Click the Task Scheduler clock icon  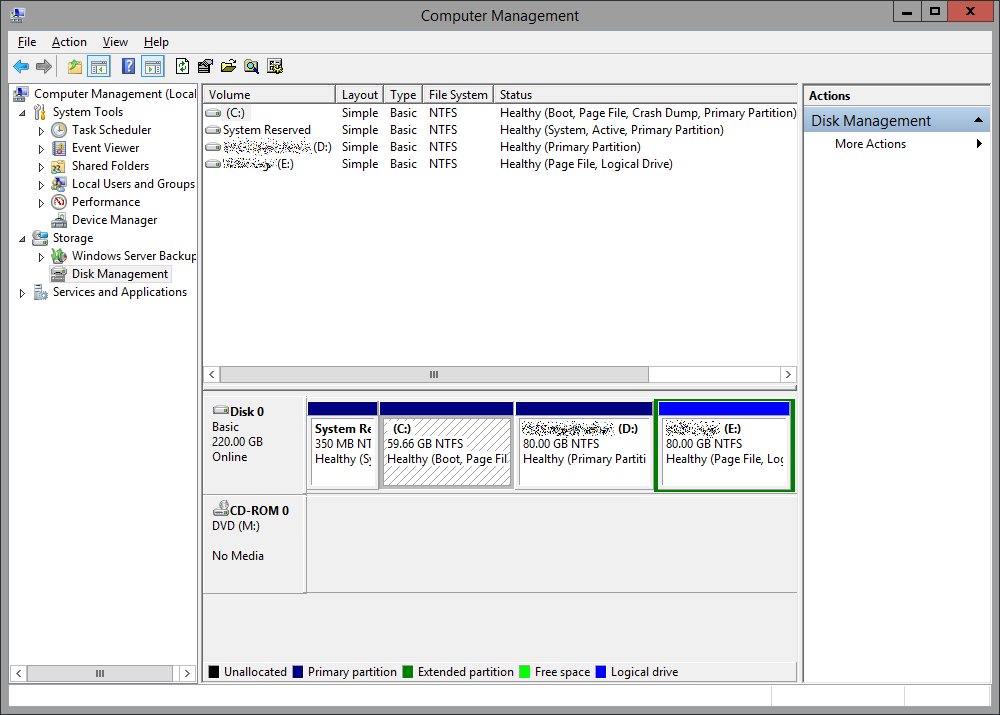pyautogui.click(x=59, y=130)
